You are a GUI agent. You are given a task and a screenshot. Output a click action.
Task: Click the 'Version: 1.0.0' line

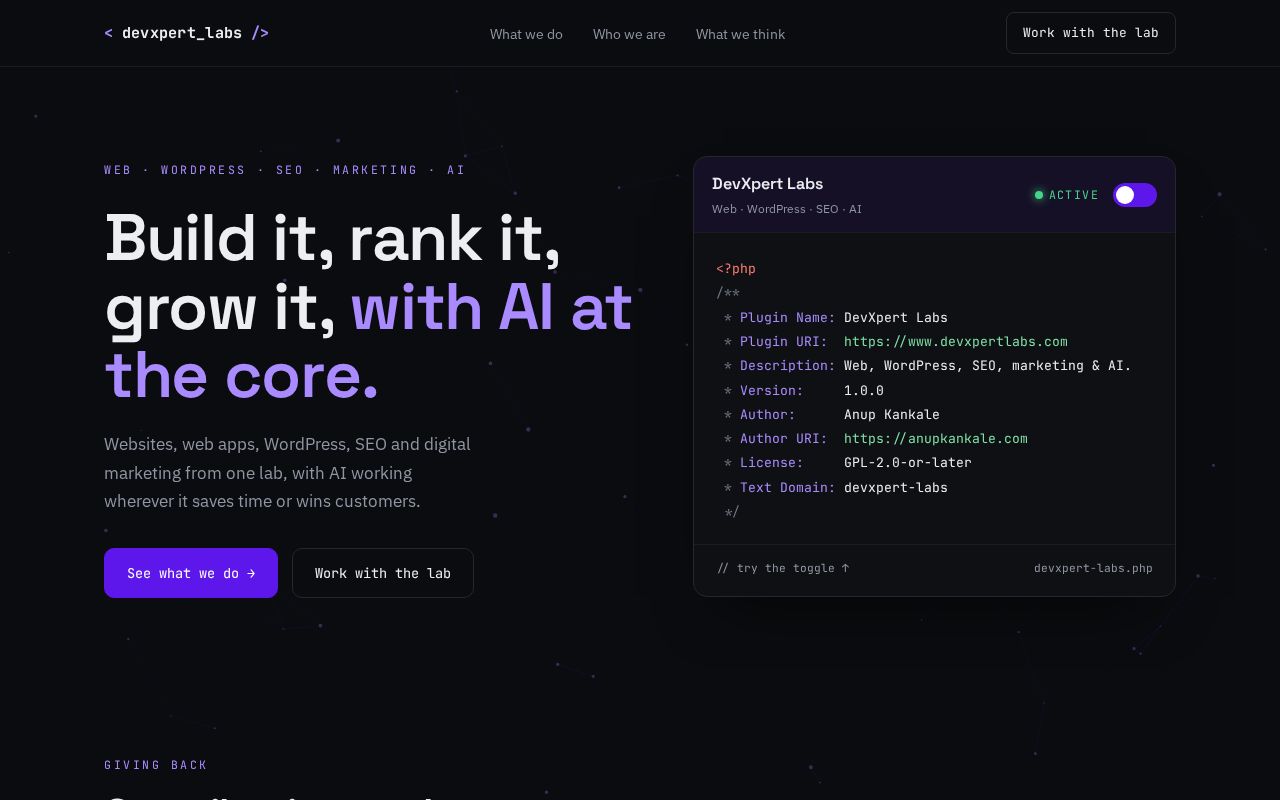click(x=804, y=391)
